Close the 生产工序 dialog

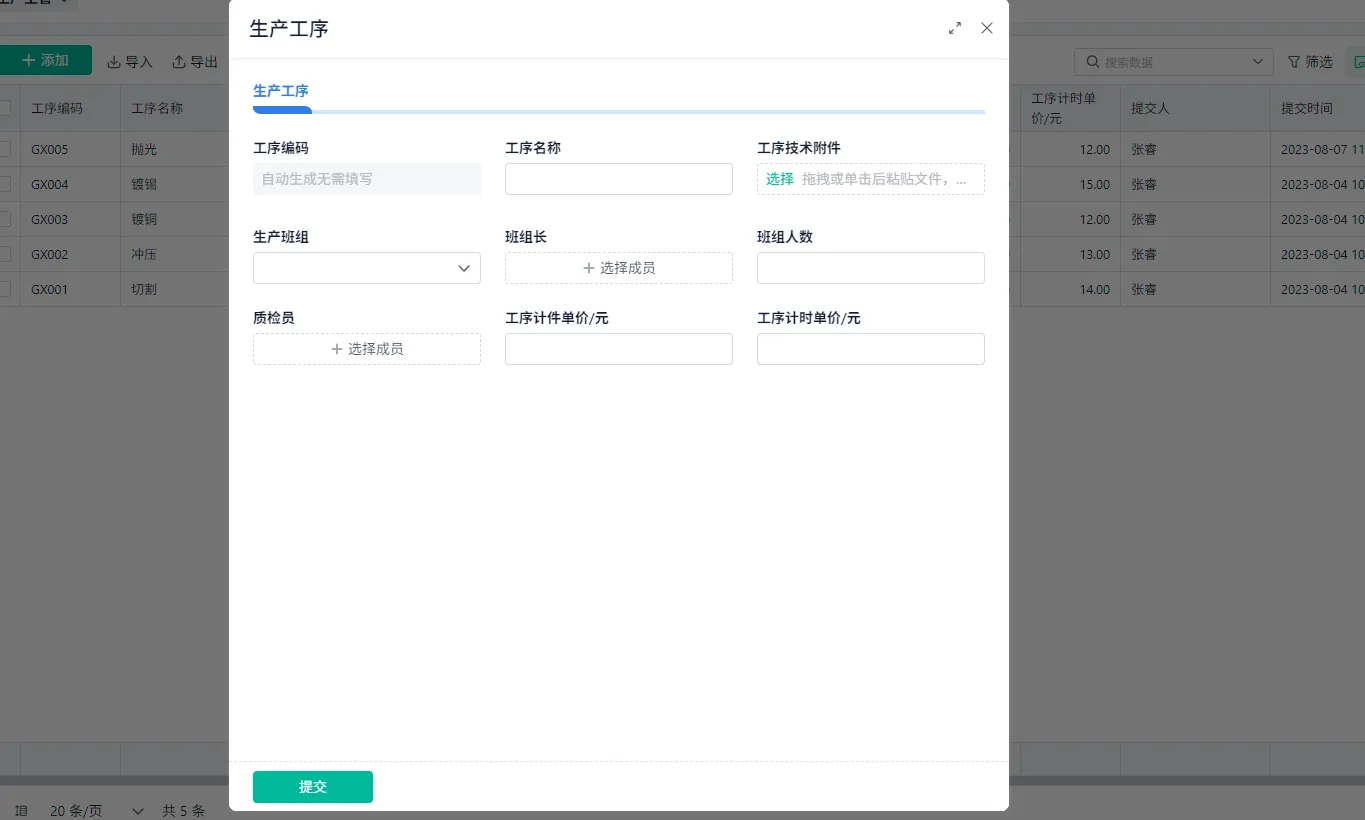click(987, 28)
